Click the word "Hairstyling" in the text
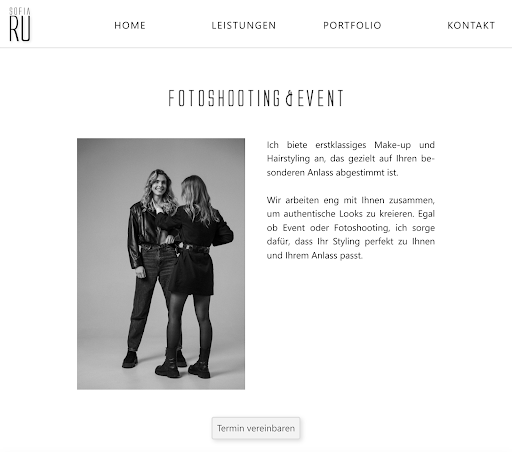 [288, 159]
